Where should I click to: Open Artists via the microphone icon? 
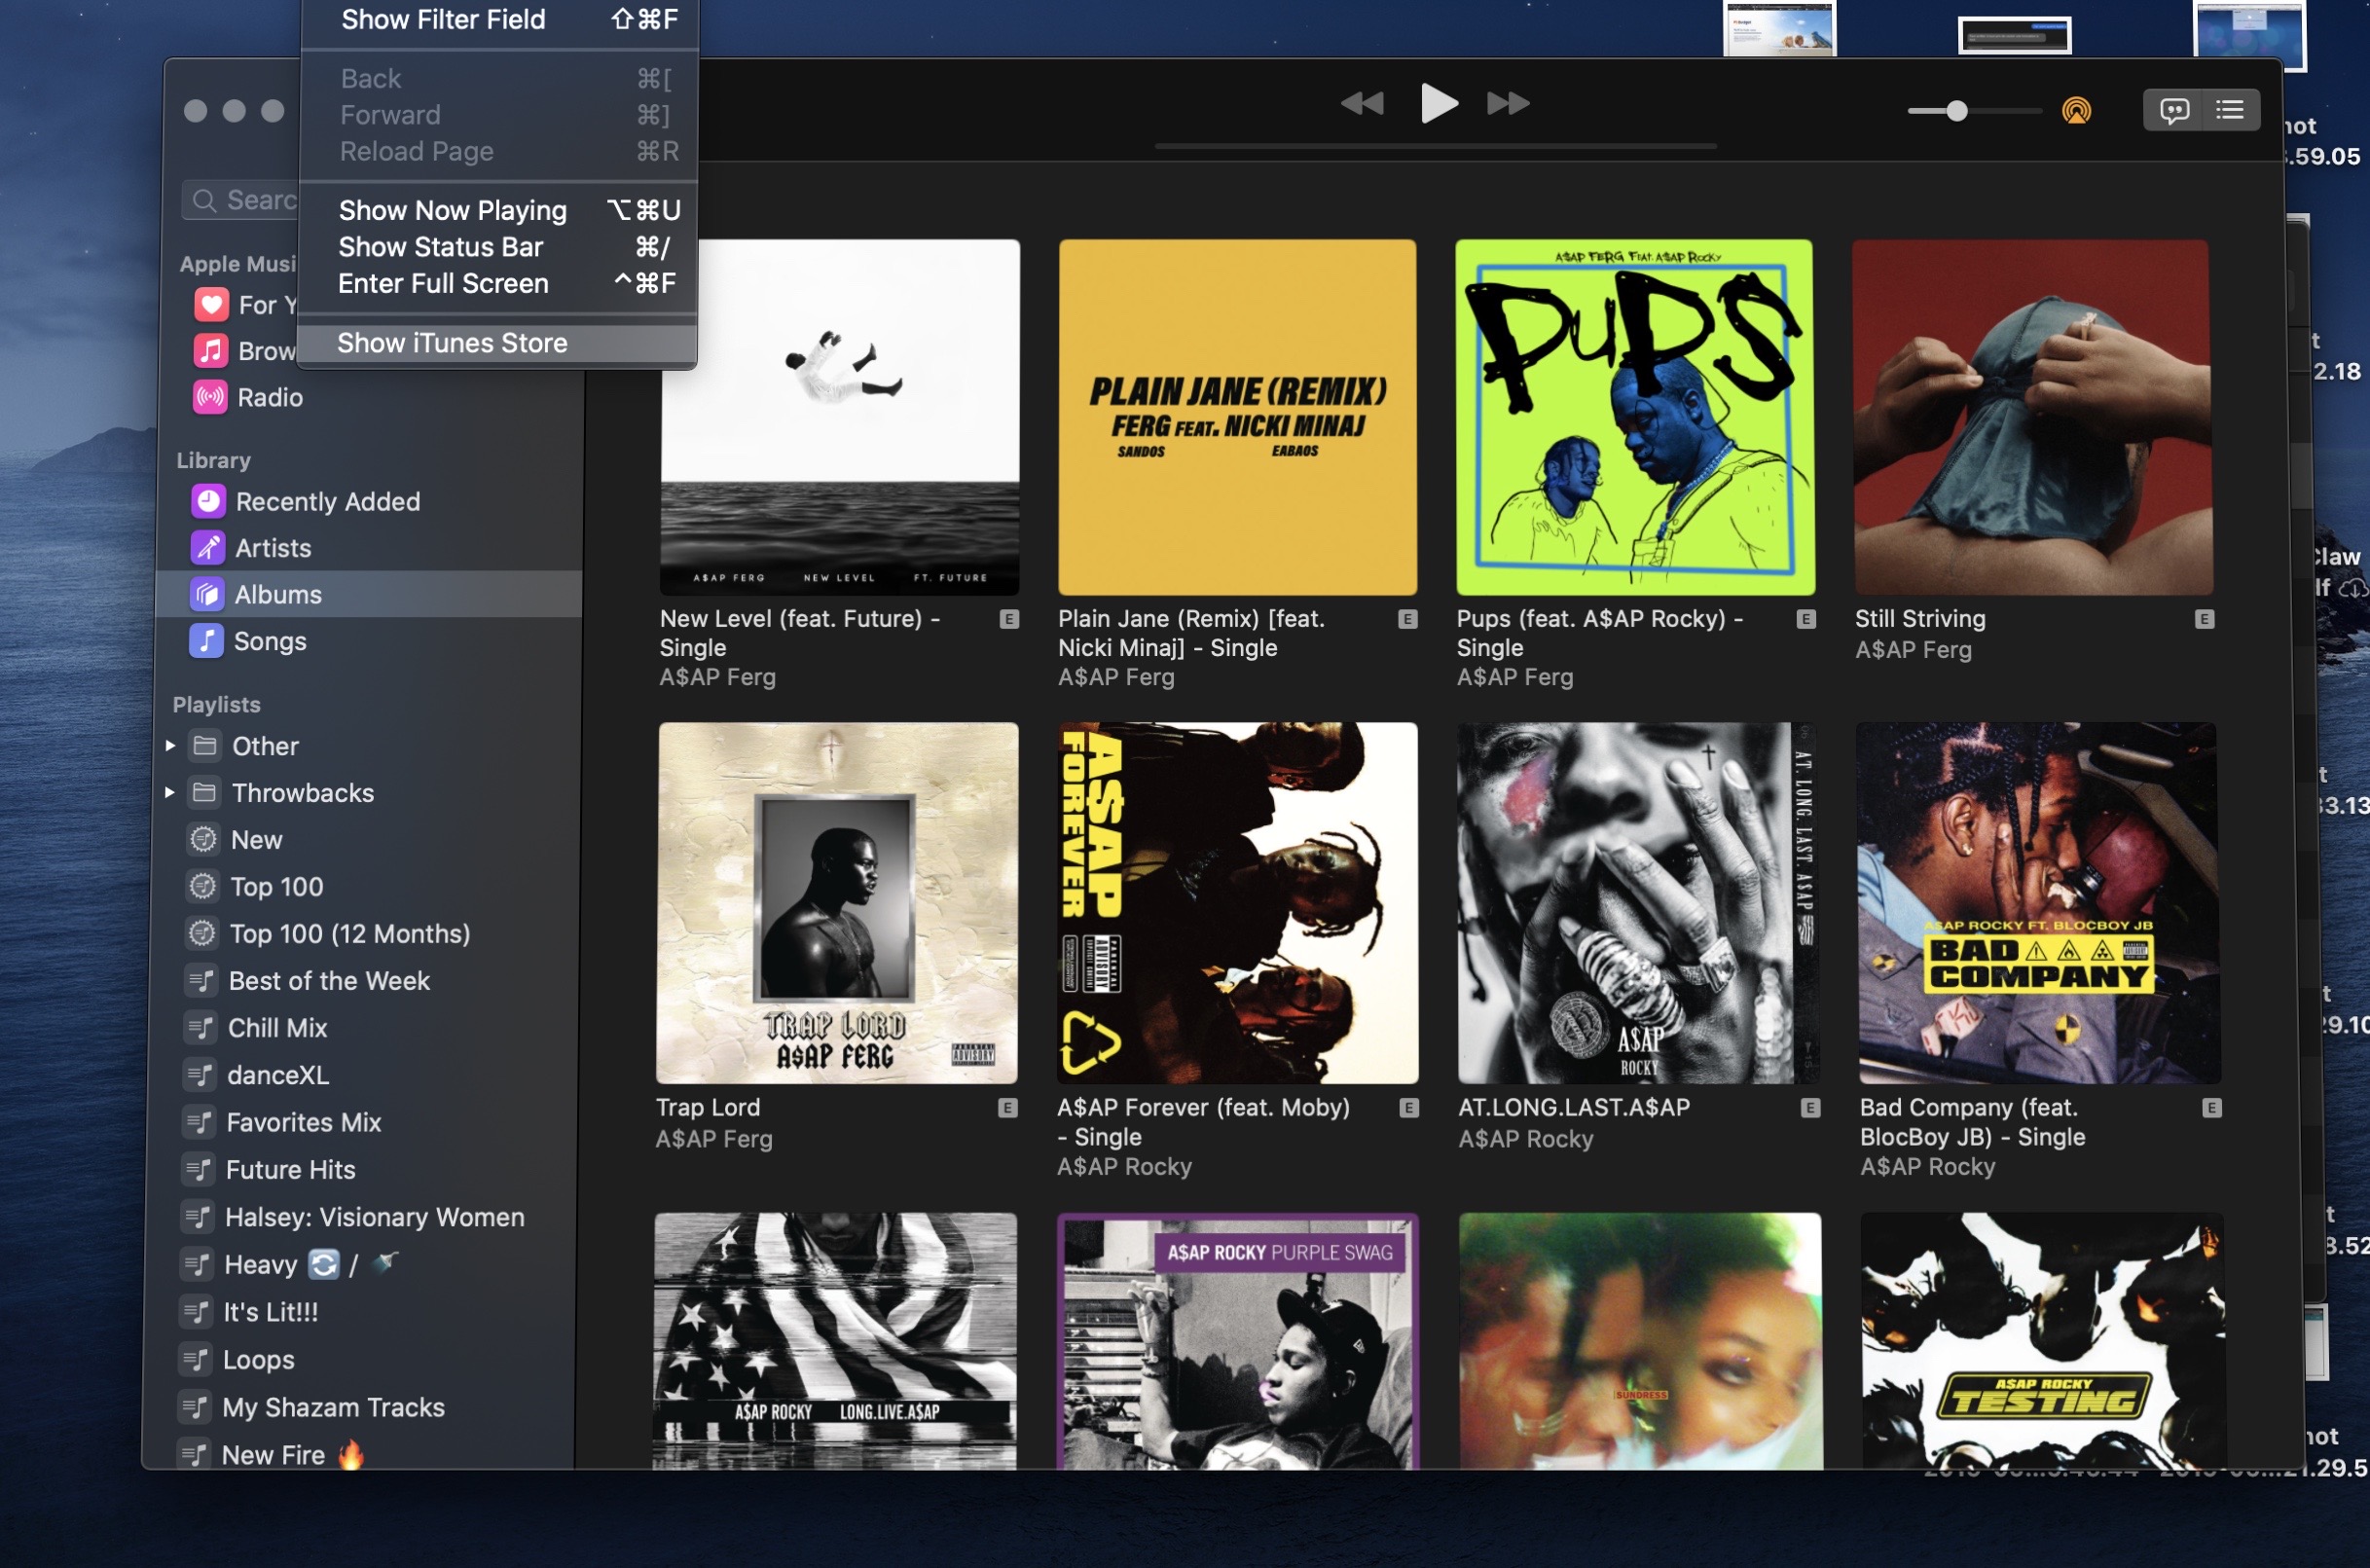pos(207,548)
